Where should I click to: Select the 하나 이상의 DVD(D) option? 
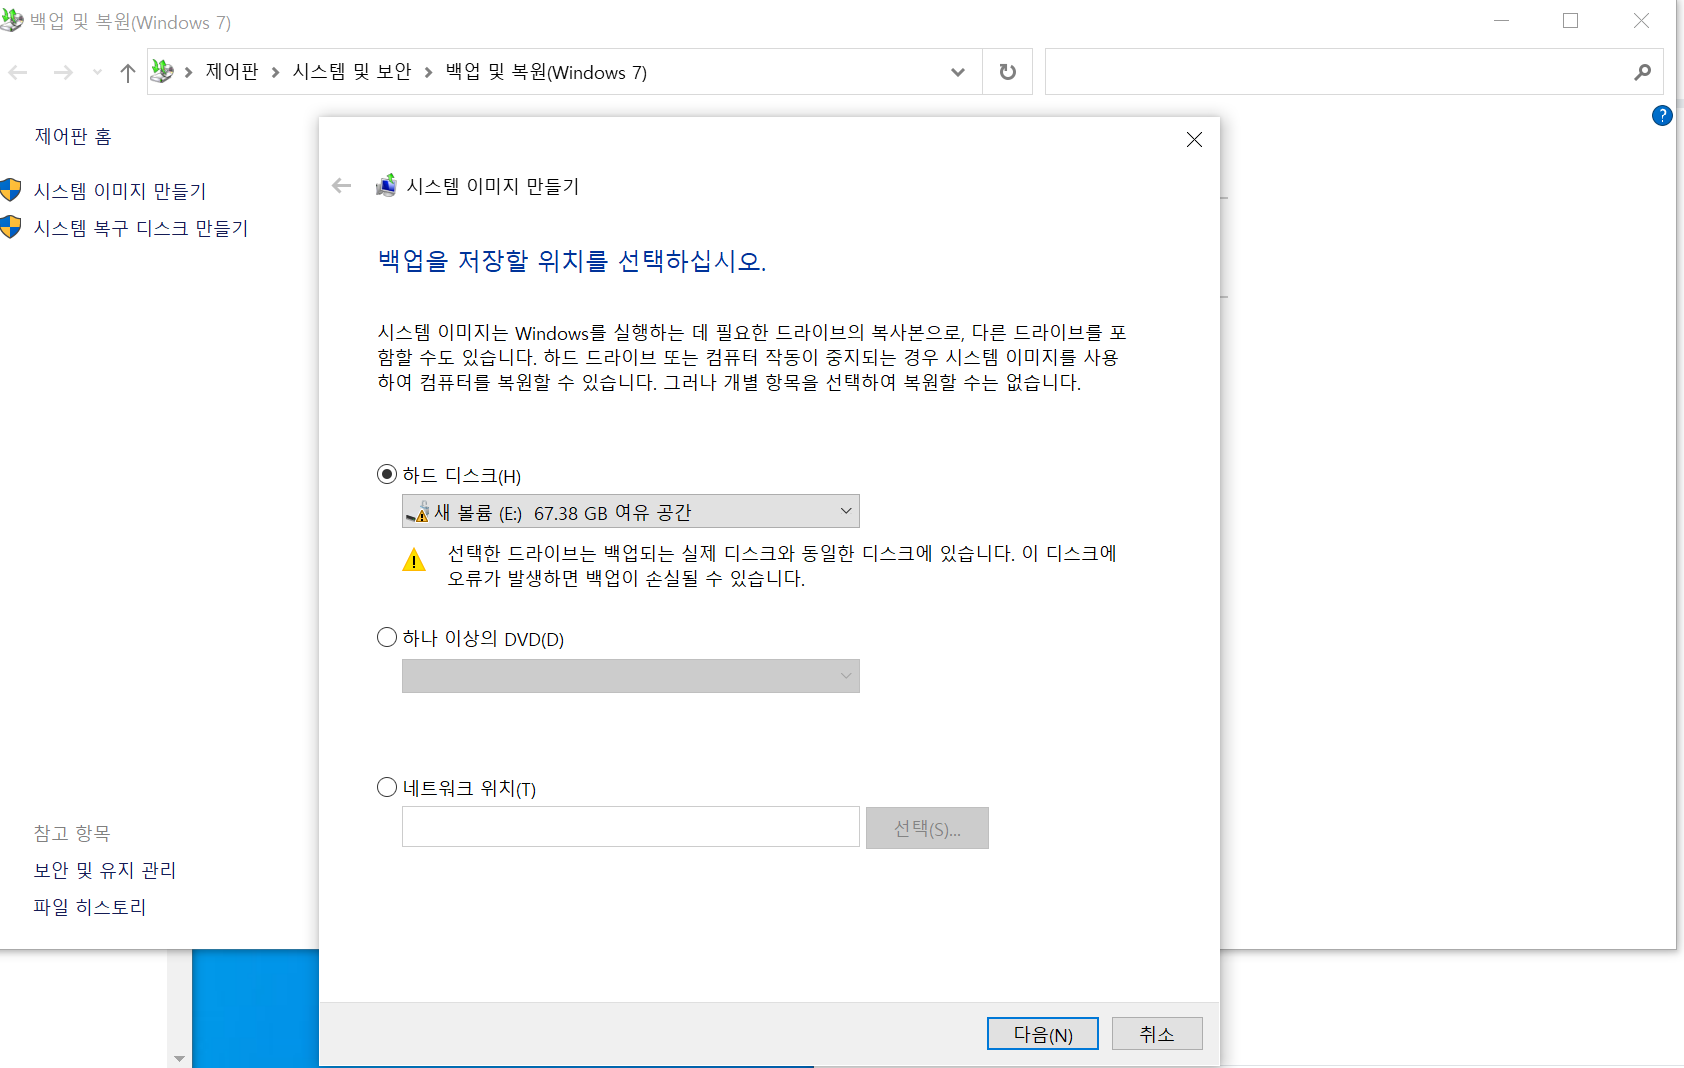click(386, 637)
